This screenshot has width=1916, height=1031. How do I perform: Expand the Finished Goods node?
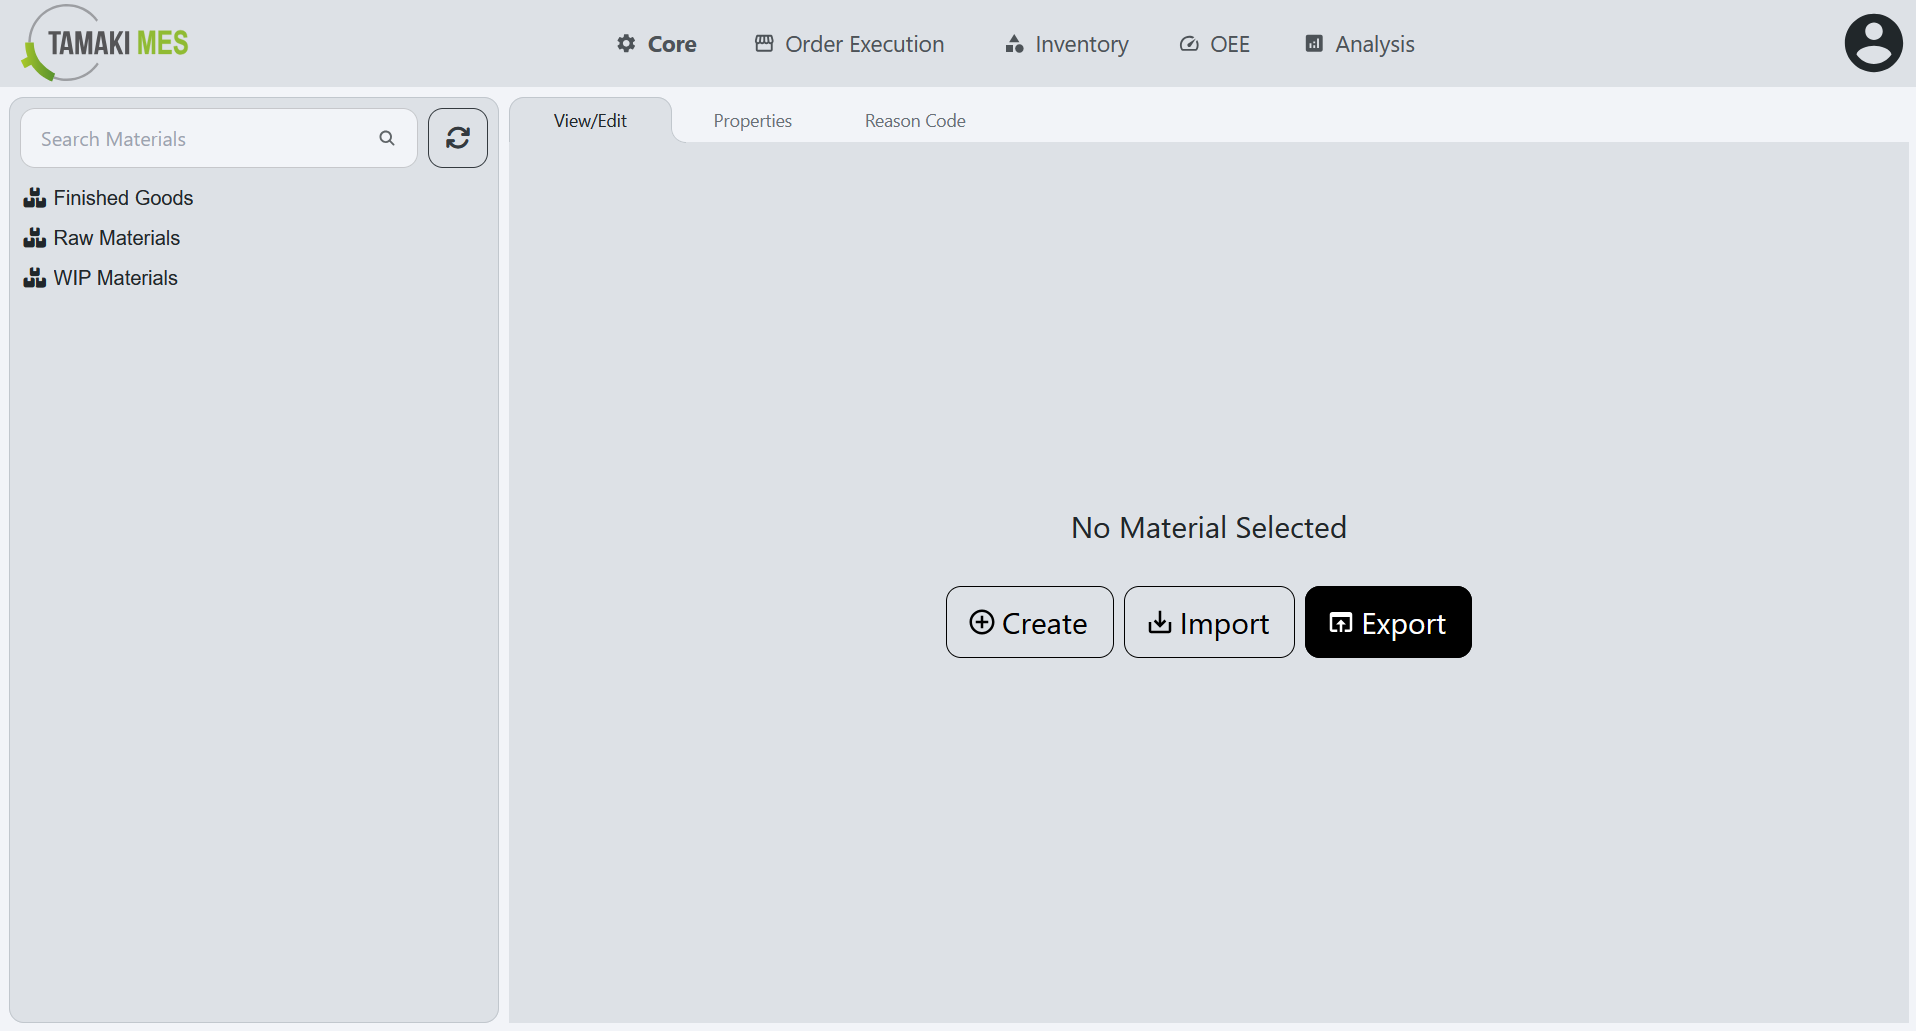point(123,197)
